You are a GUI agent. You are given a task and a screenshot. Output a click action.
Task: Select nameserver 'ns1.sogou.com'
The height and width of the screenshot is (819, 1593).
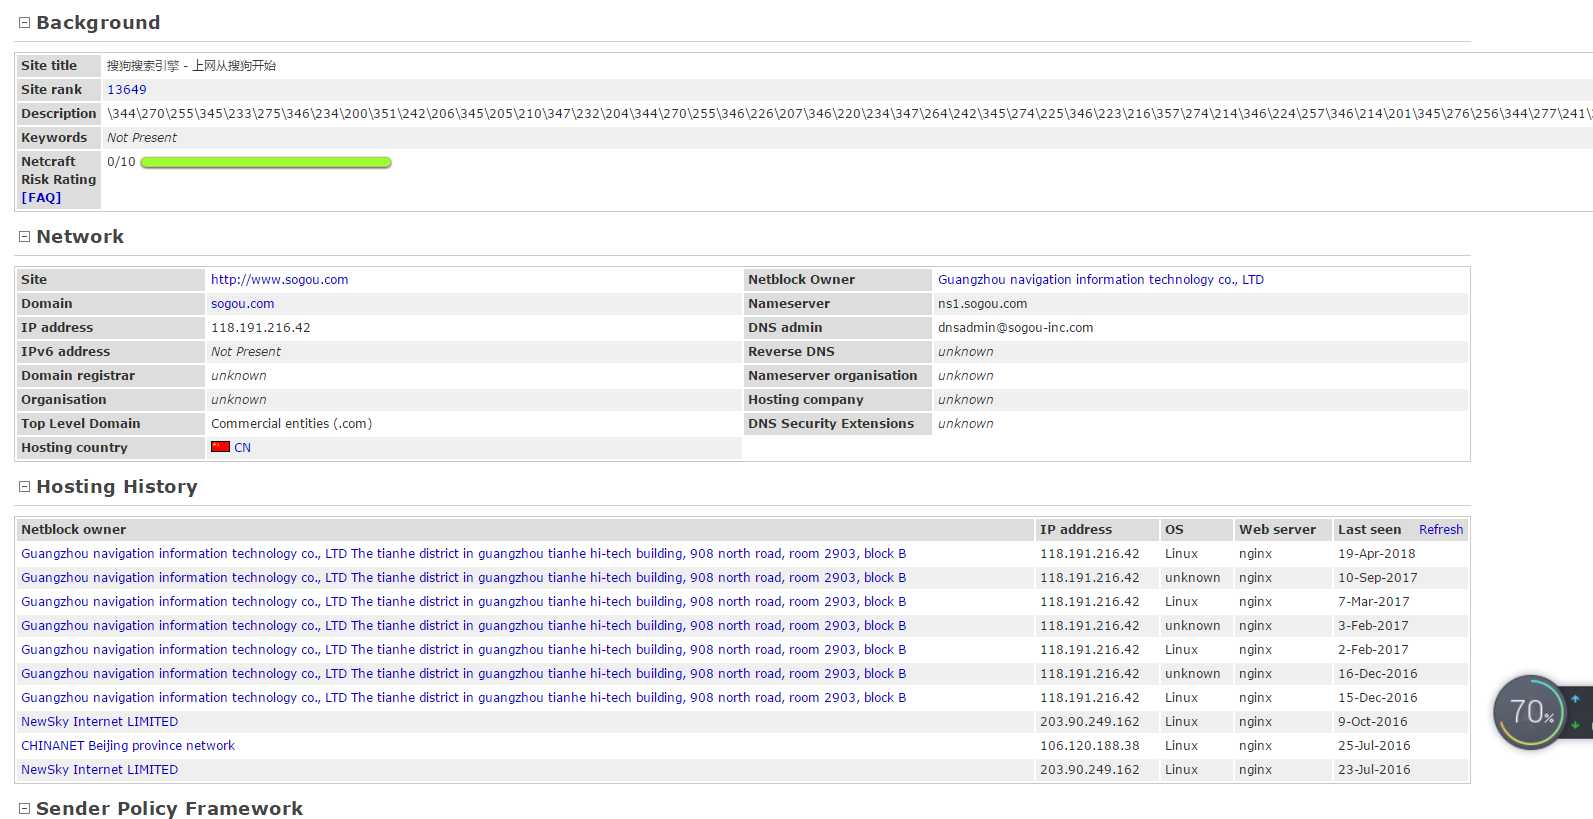(983, 303)
